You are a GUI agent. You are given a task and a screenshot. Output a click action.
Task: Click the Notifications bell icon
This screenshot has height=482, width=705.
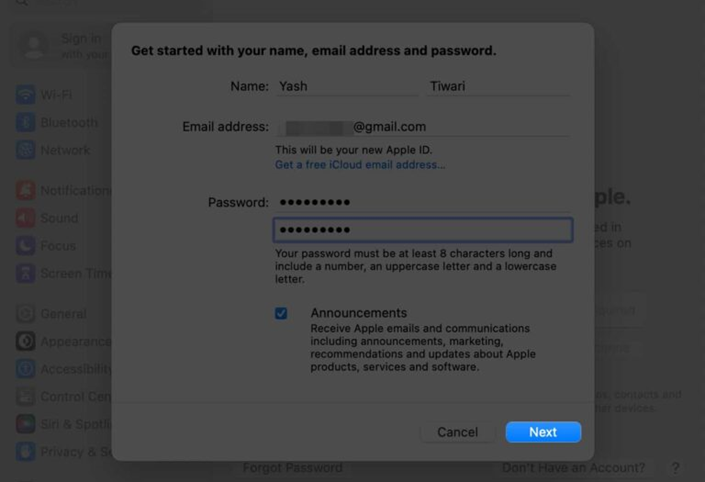(25, 191)
